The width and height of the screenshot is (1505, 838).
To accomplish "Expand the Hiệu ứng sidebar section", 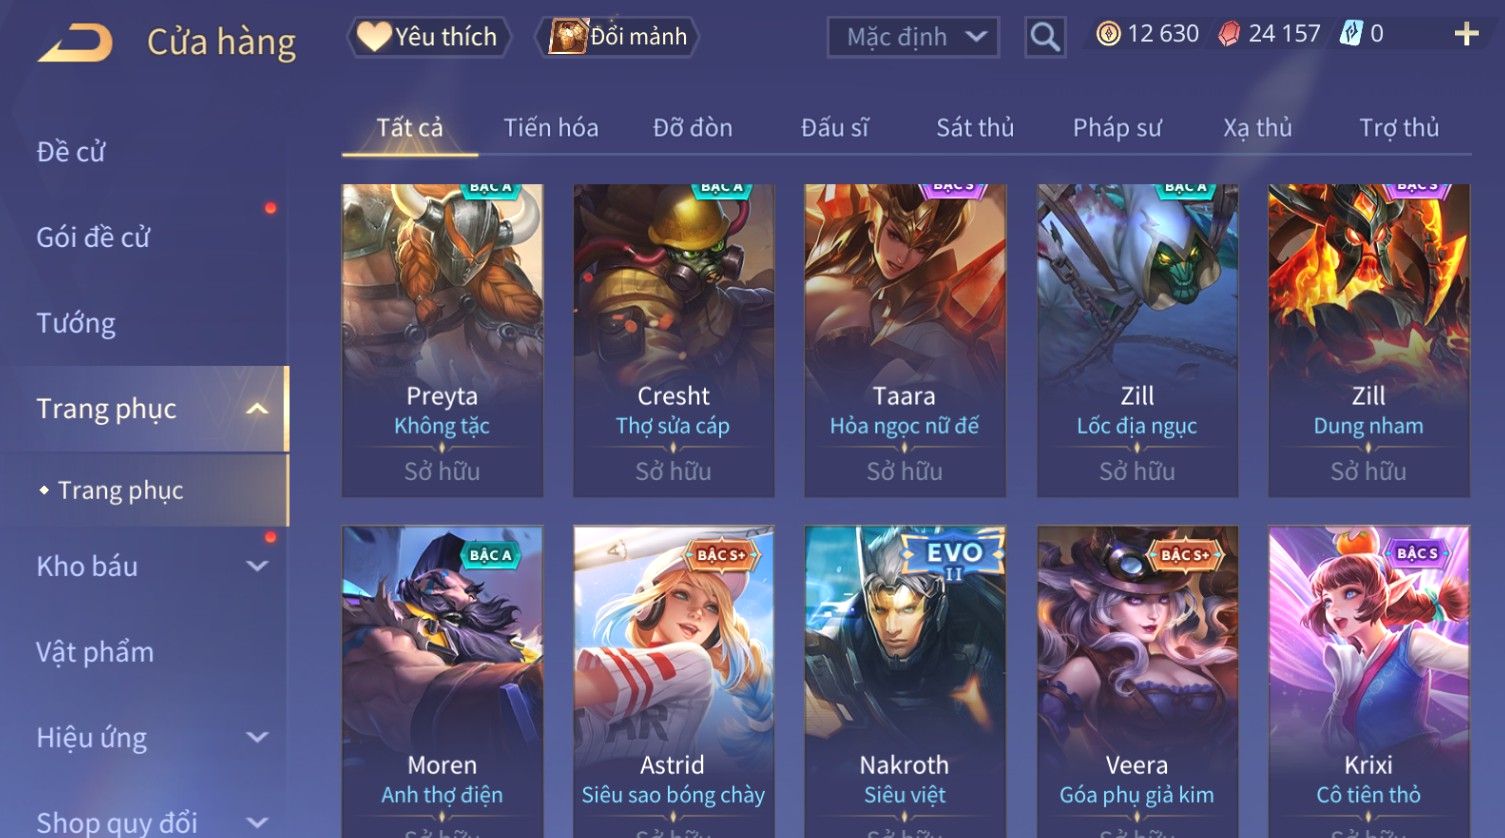I will pos(257,738).
